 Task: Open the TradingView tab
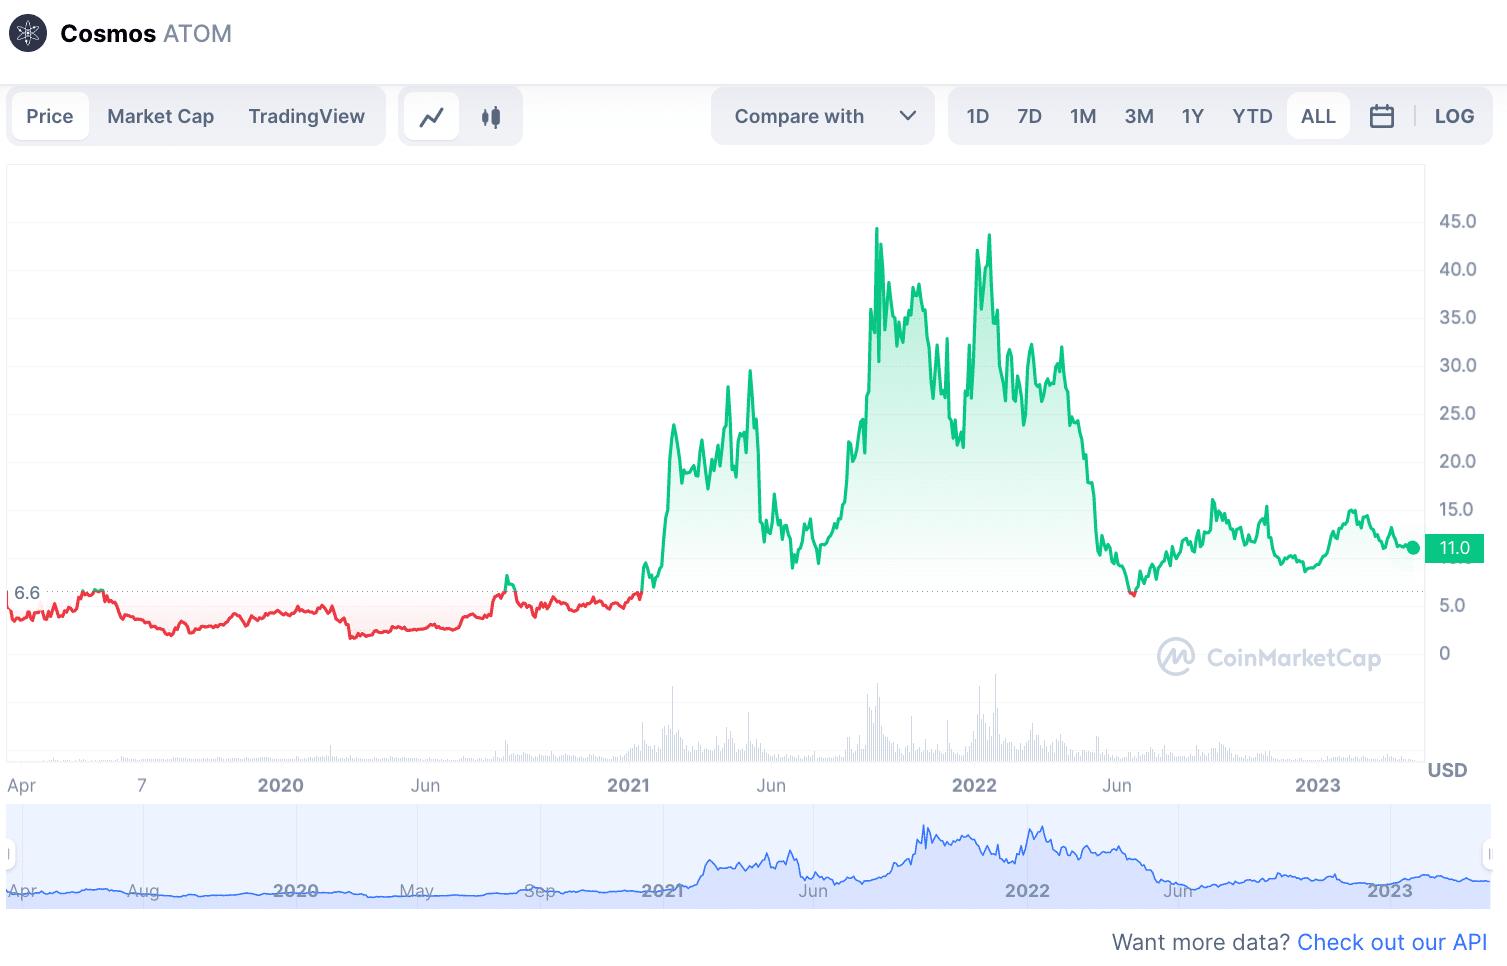[x=307, y=116]
